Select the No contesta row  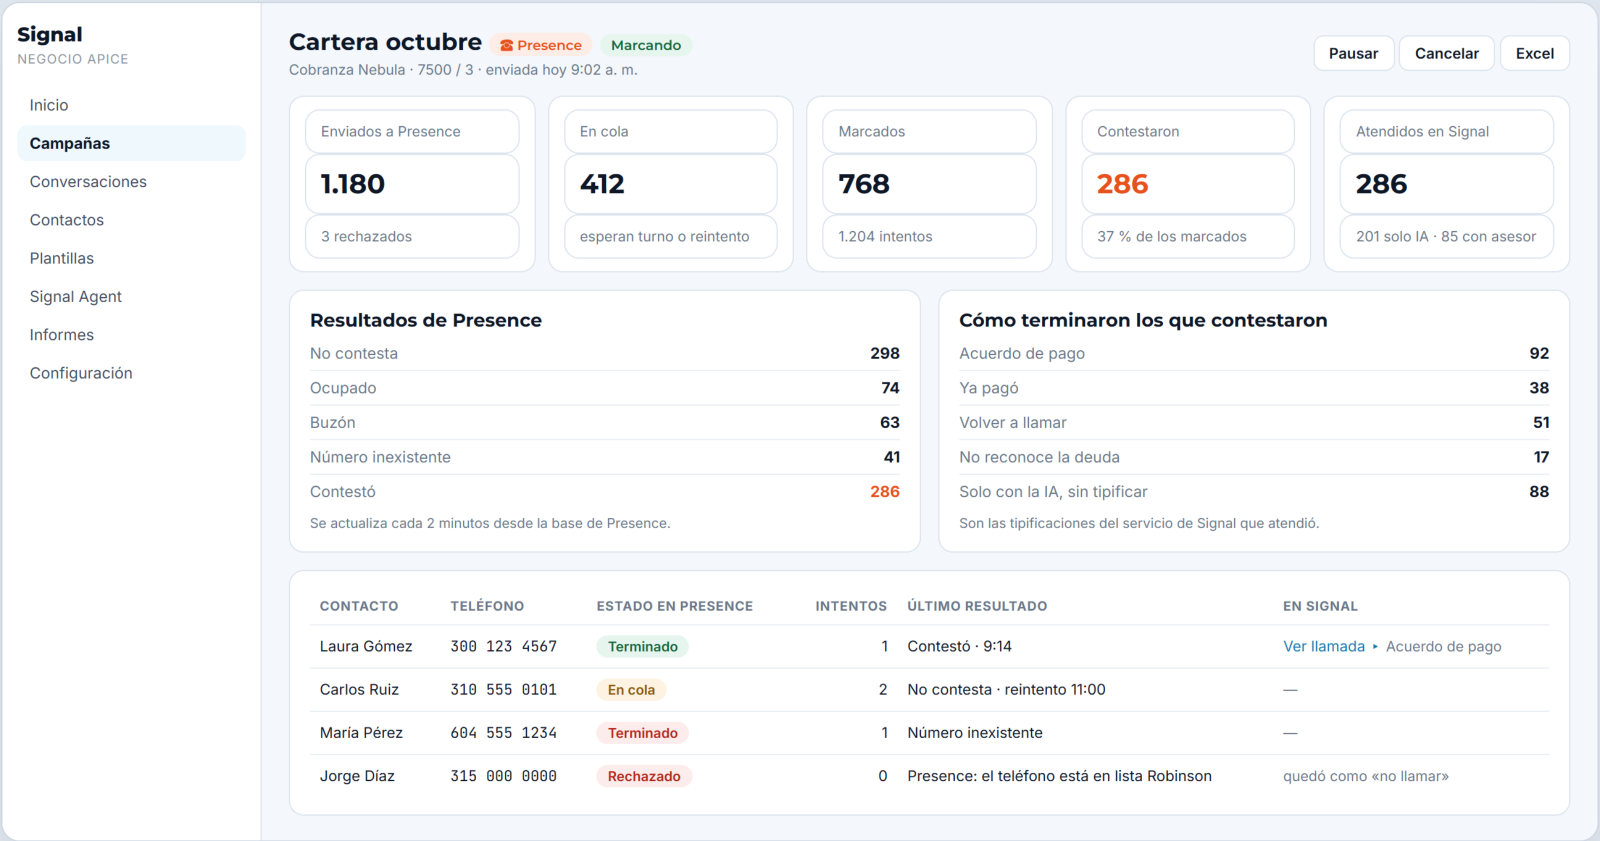click(605, 353)
